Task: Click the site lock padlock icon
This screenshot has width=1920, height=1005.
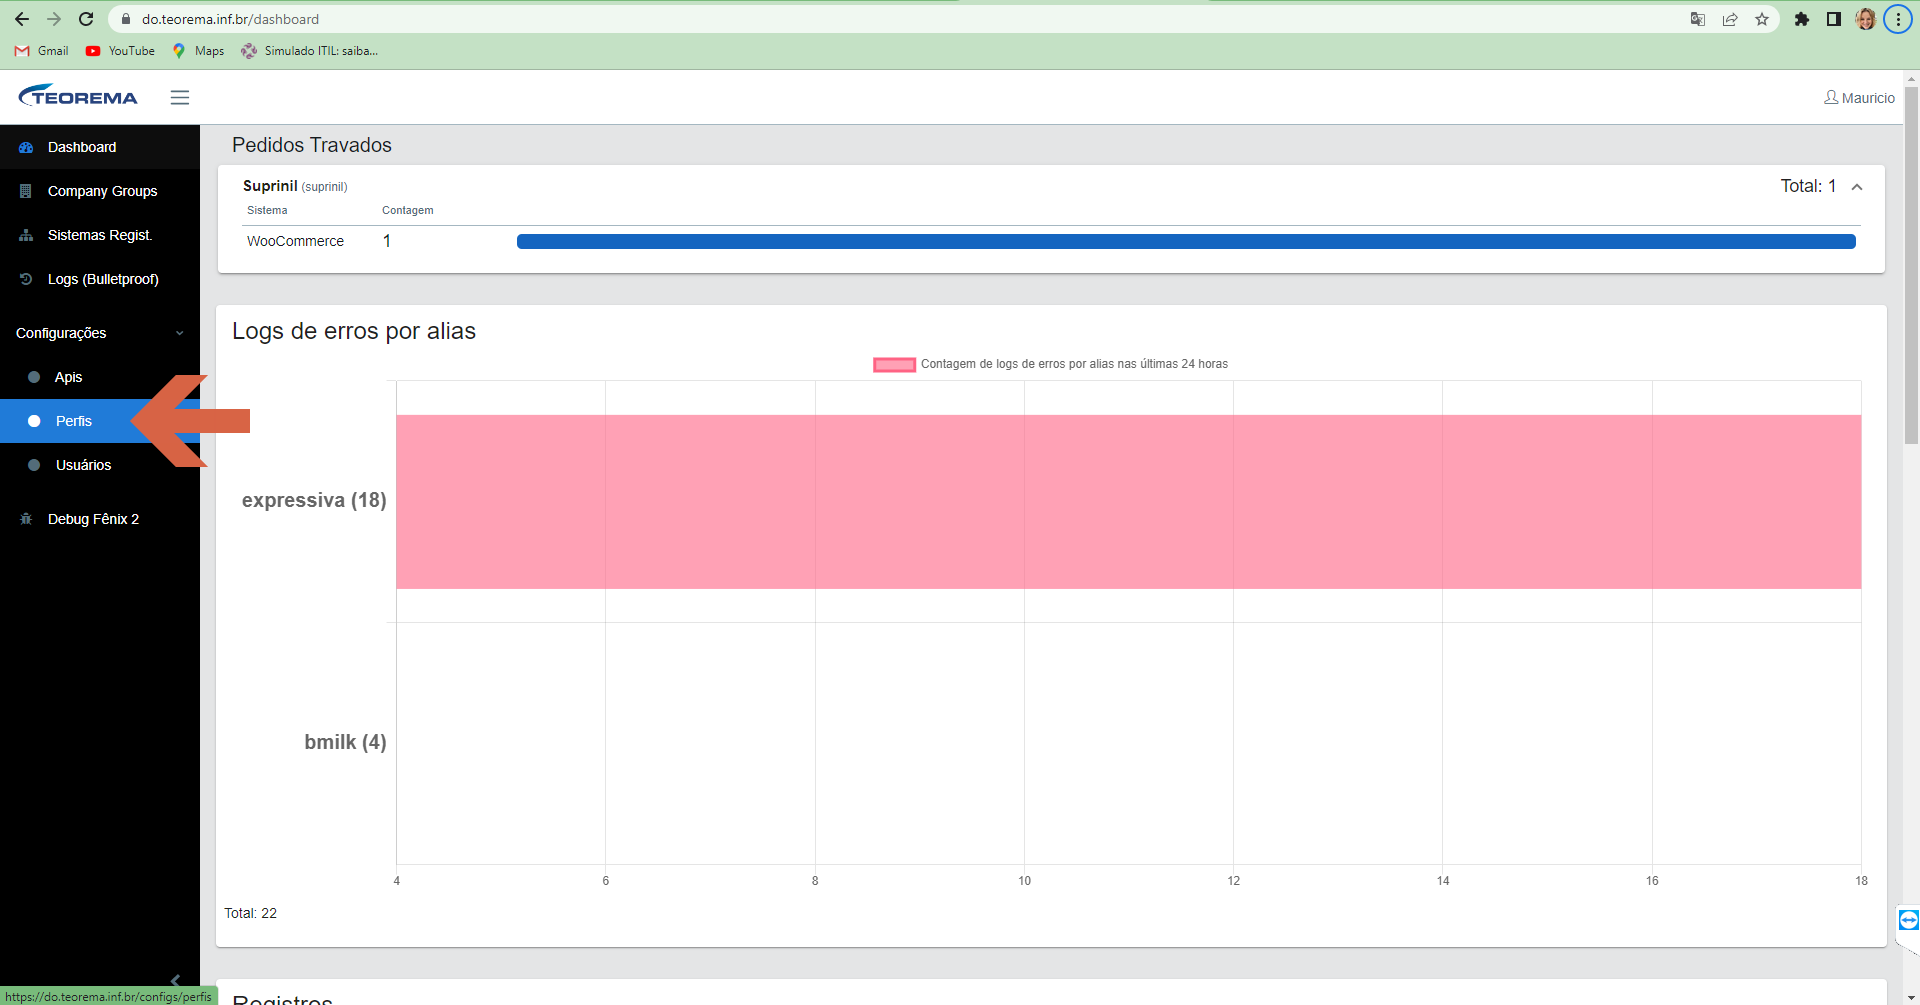Action: pyautogui.click(x=126, y=19)
